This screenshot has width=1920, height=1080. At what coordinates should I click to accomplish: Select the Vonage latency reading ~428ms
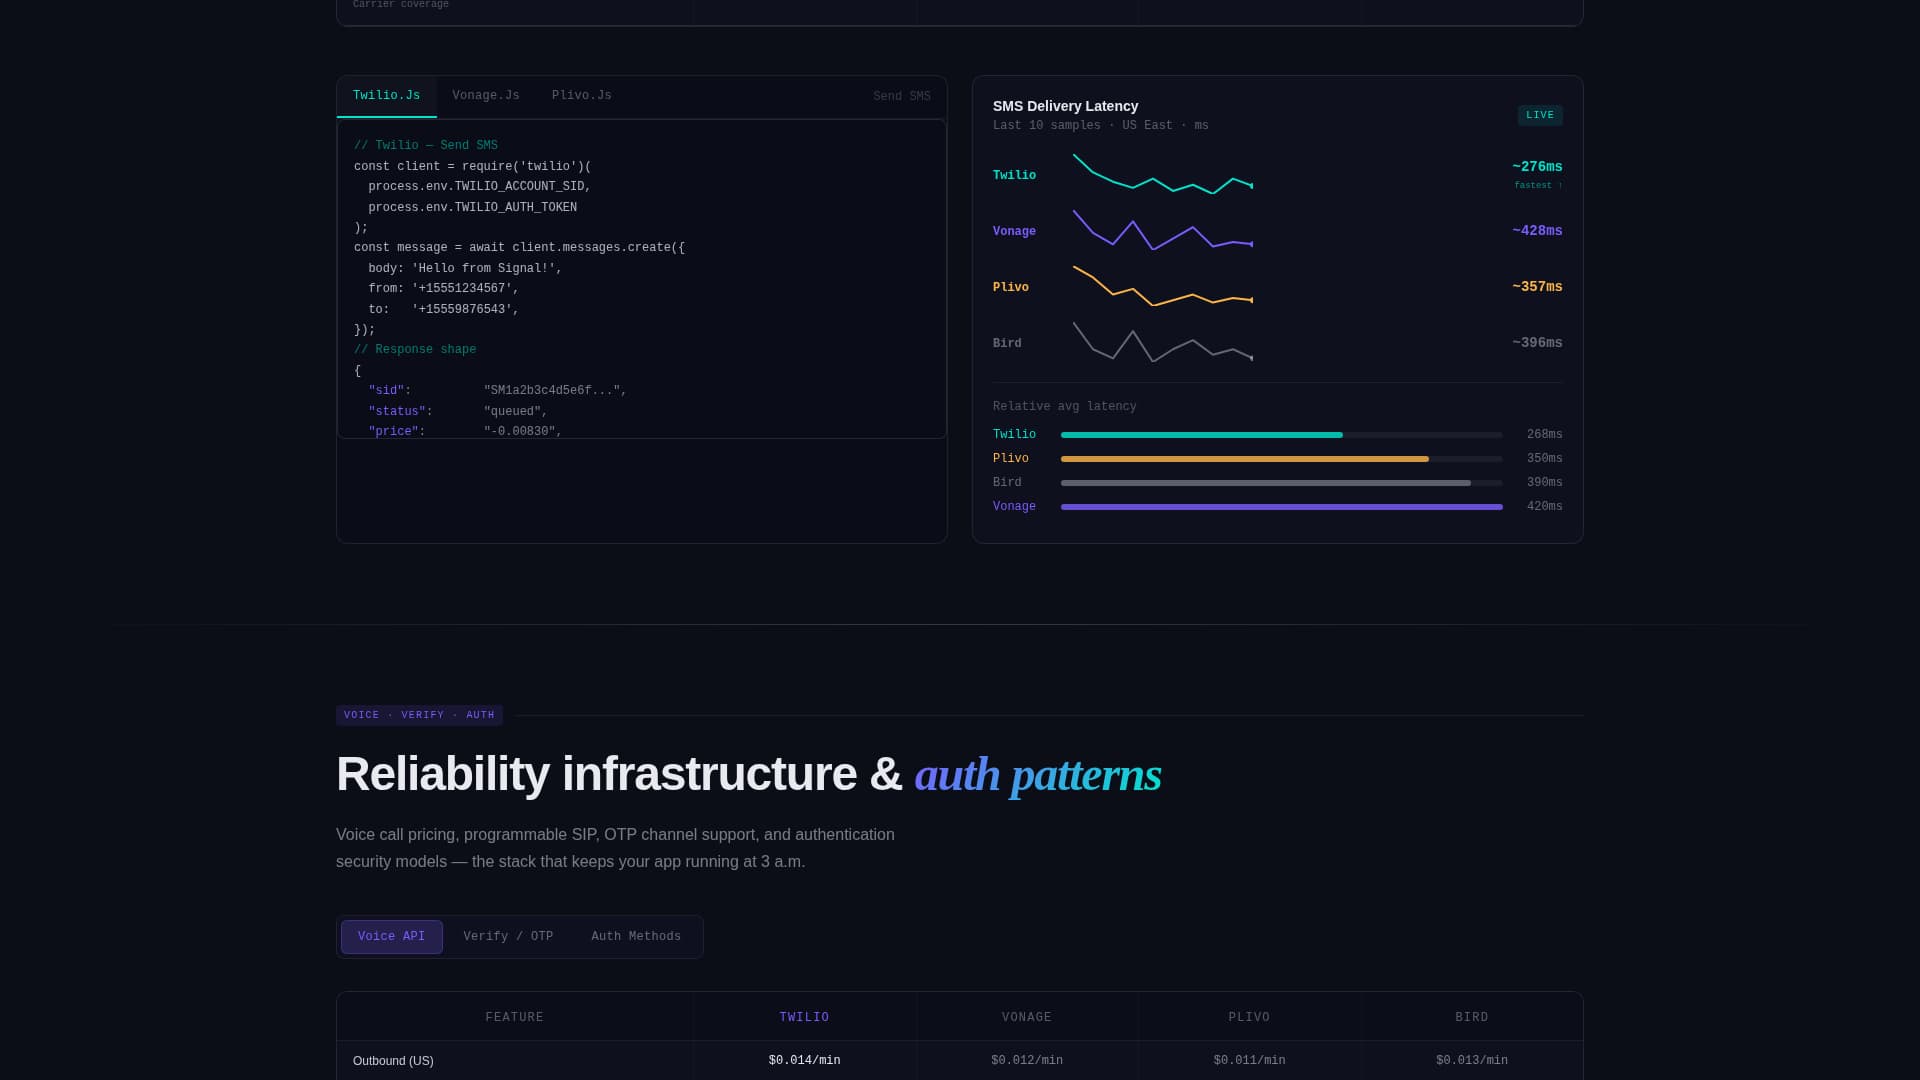click(1537, 230)
